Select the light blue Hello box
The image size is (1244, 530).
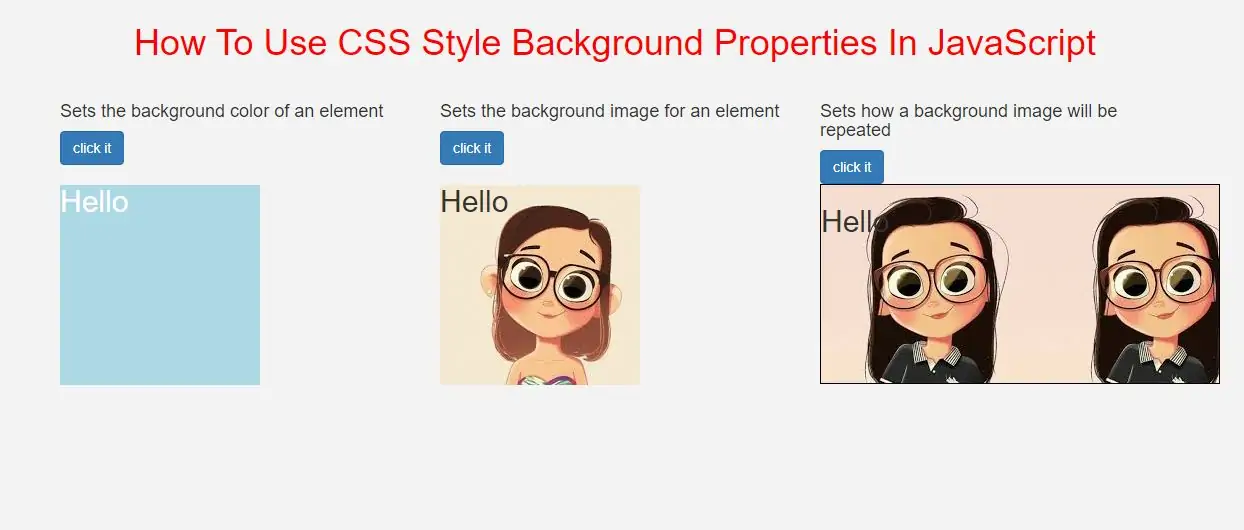point(160,285)
